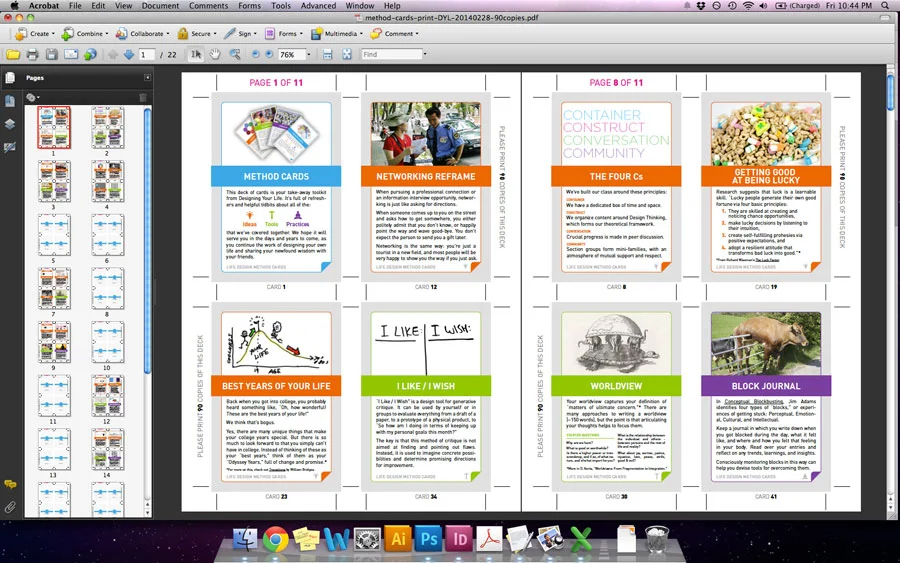
Task: Open the Bookmarks panel icon in sidebar
Action: click(10, 101)
